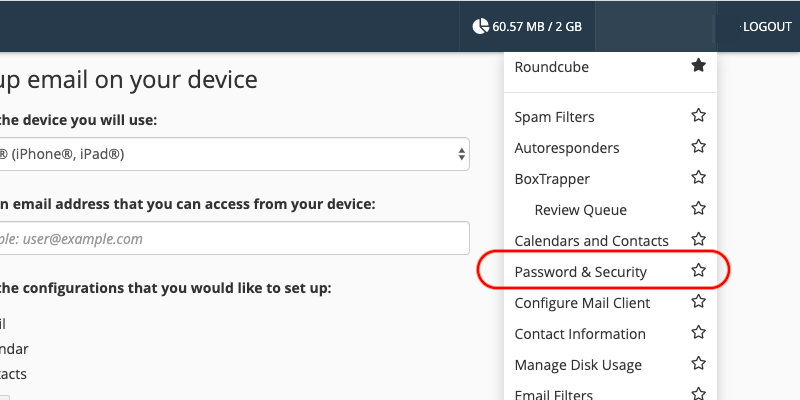Viewport: 800px width, 400px height.
Task: Star the Review Queue item
Action: [x=698, y=208]
